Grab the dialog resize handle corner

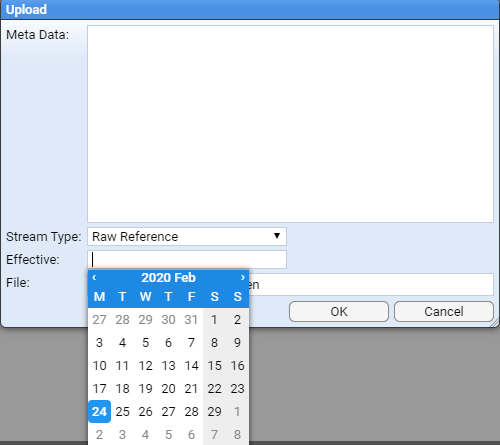[495, 323]
